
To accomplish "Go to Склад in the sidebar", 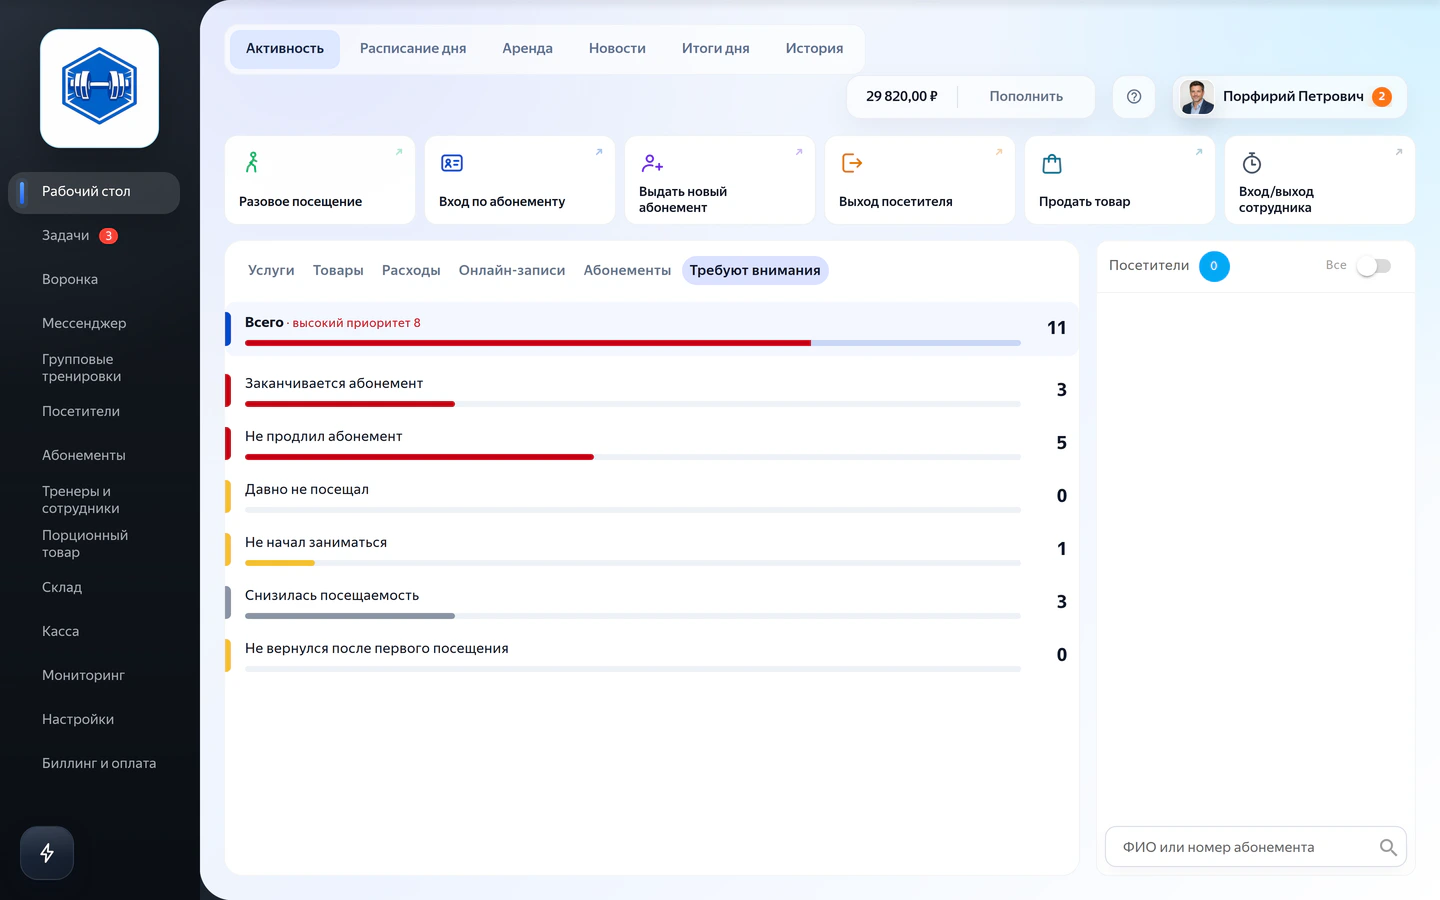I will [94, 588].
